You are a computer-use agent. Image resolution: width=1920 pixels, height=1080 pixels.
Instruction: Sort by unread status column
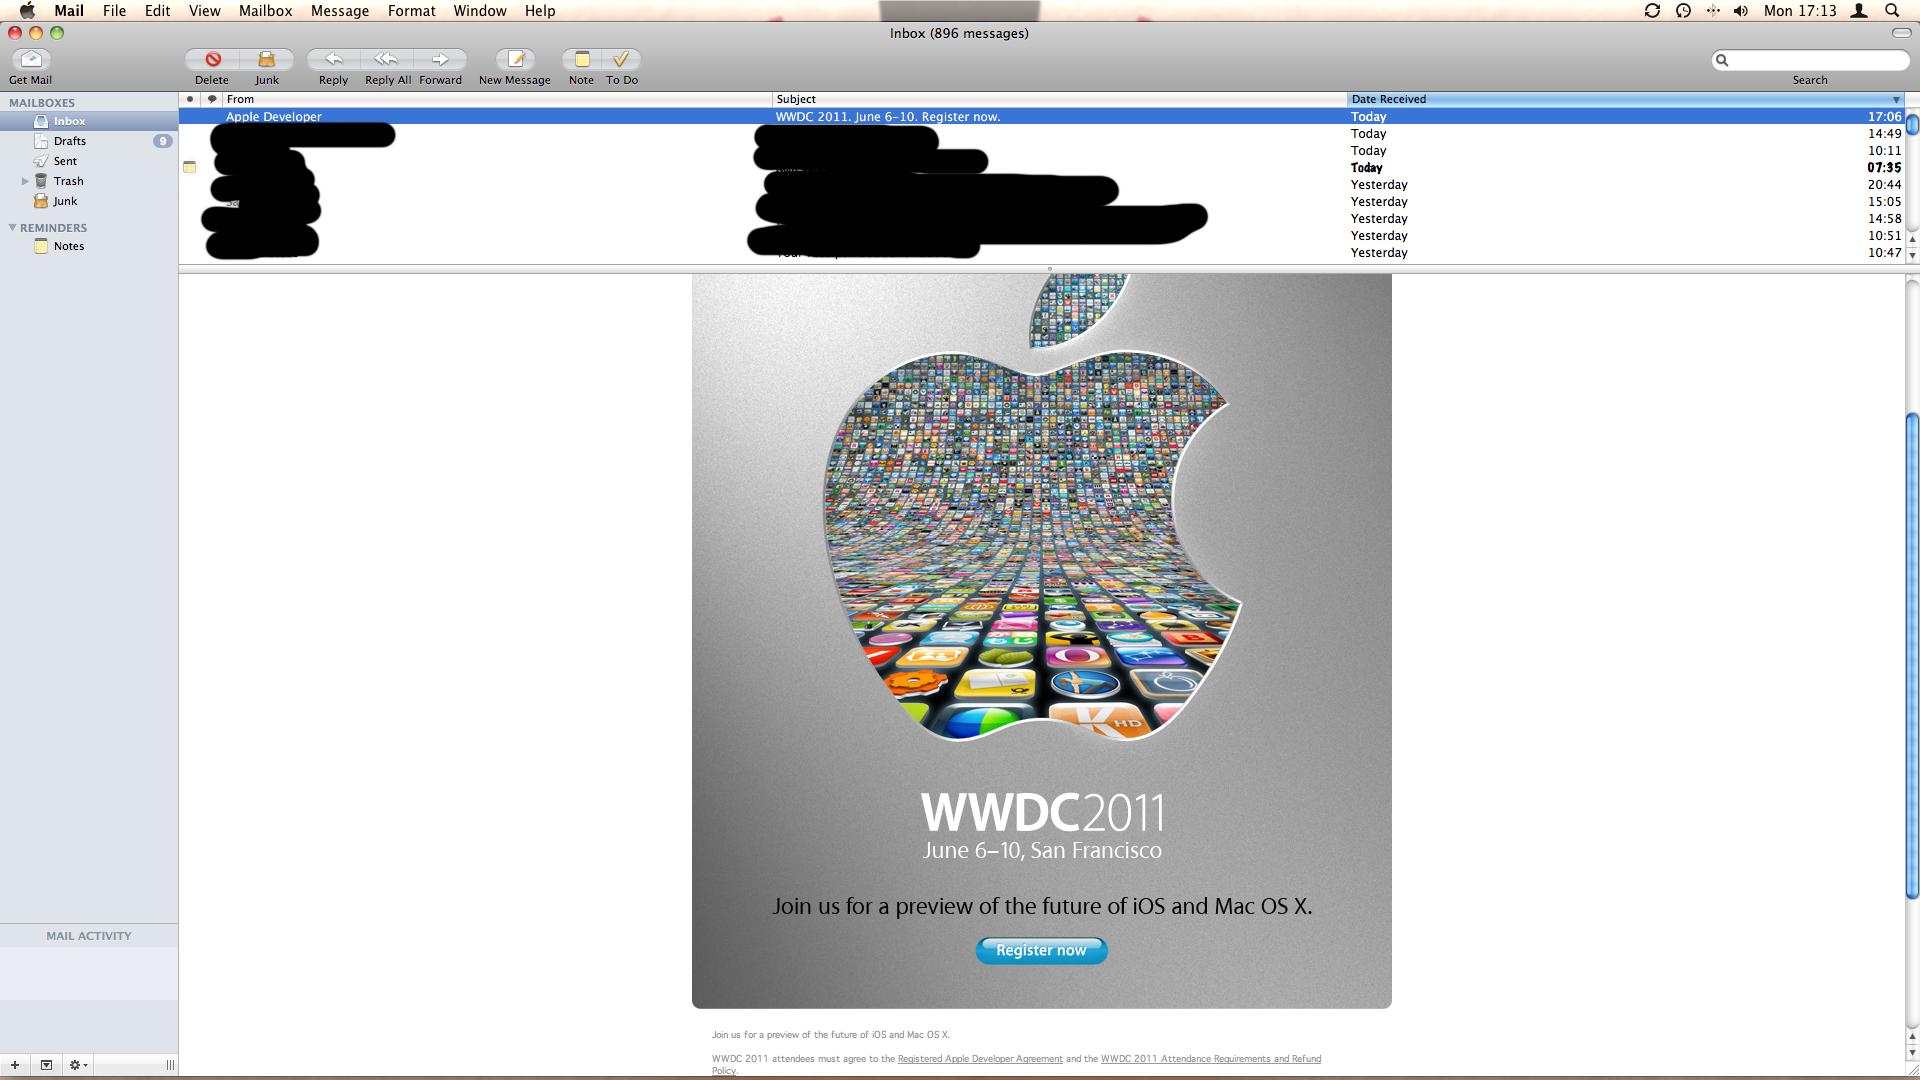pyautogui.click(x=190, y=99)
